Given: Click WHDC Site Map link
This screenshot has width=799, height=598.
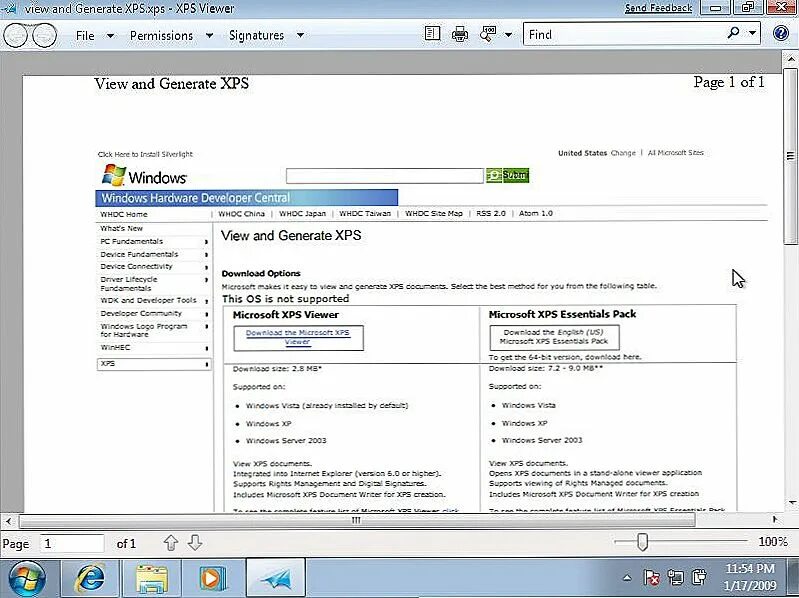Looking at the screenshot, I should (434, 213).
